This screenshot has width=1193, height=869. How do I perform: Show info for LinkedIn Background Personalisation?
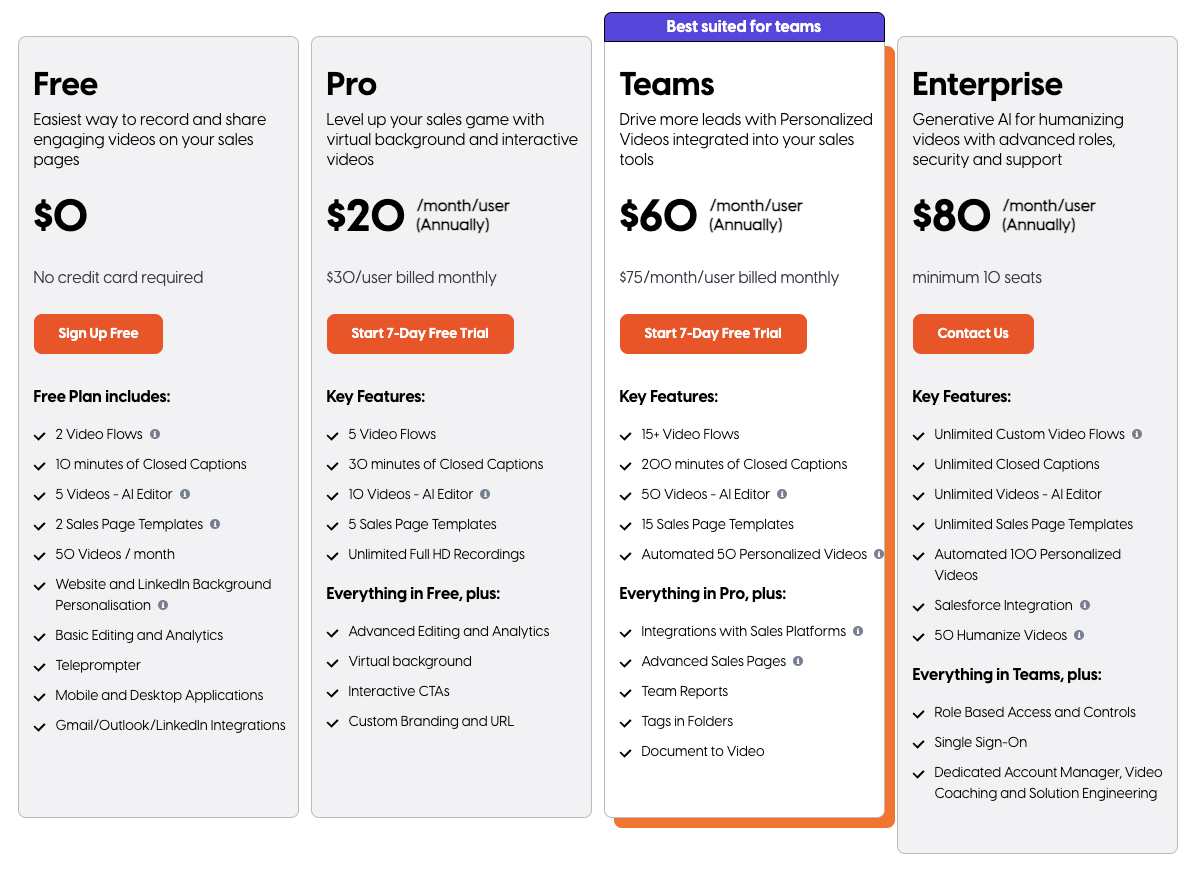[163, 605]
